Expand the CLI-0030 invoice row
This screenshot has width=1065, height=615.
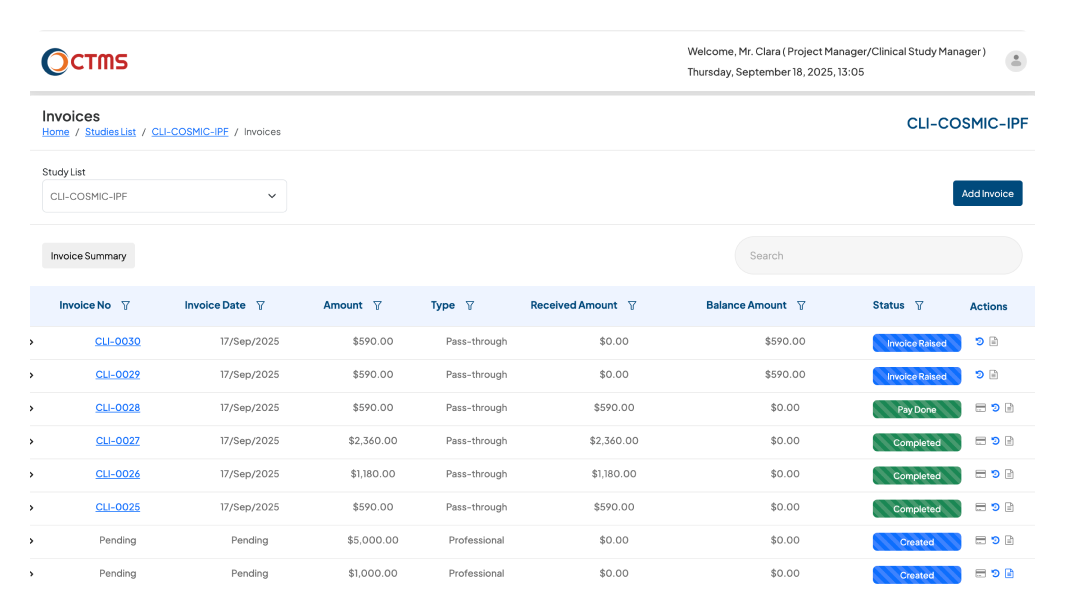pos(30,341)
